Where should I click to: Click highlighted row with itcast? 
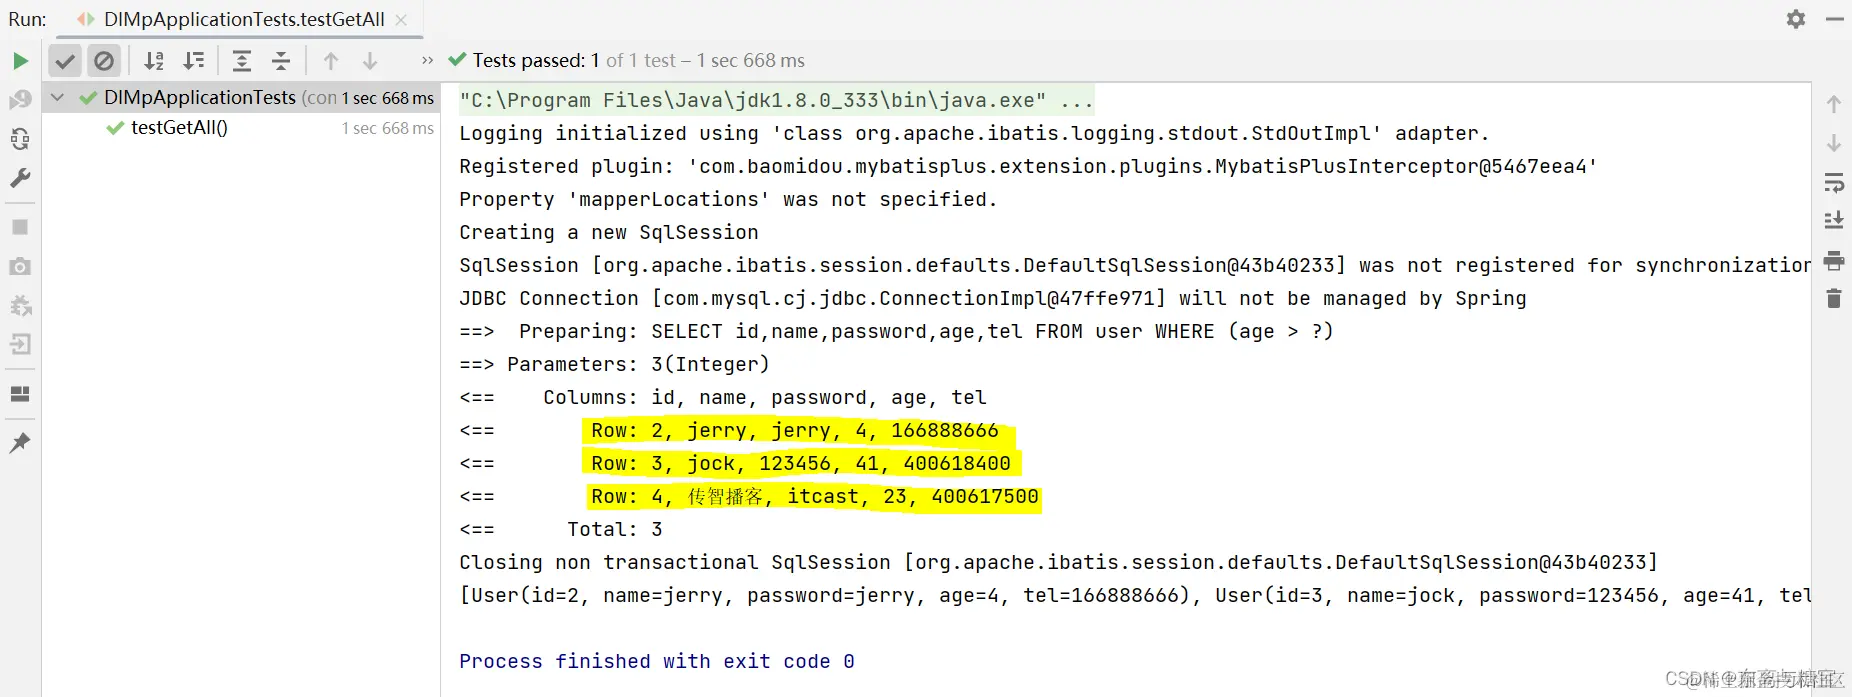[814, 496]
